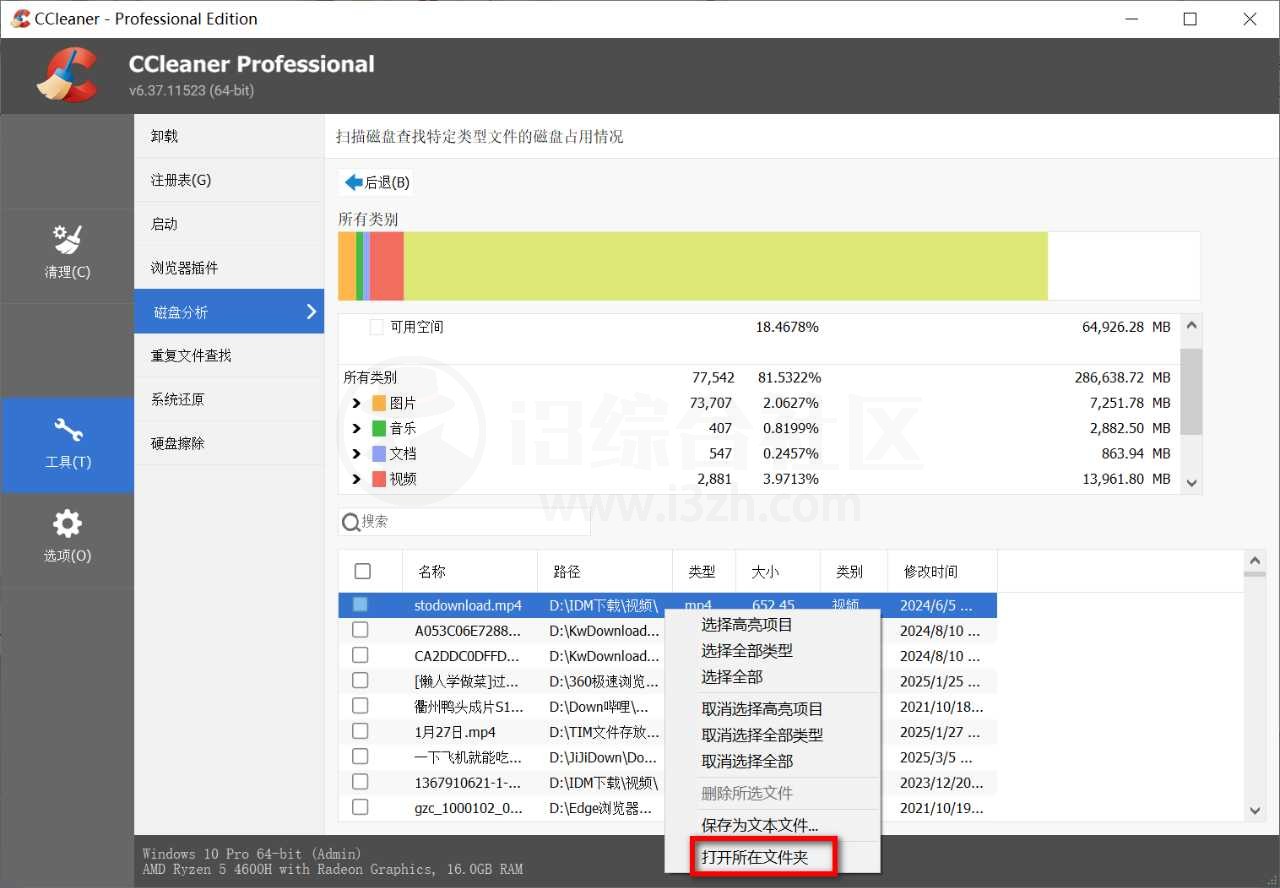Select the checkbox for CA2DDC0DFFD... file
This screenshot has width=1280, height=888.
360,655
